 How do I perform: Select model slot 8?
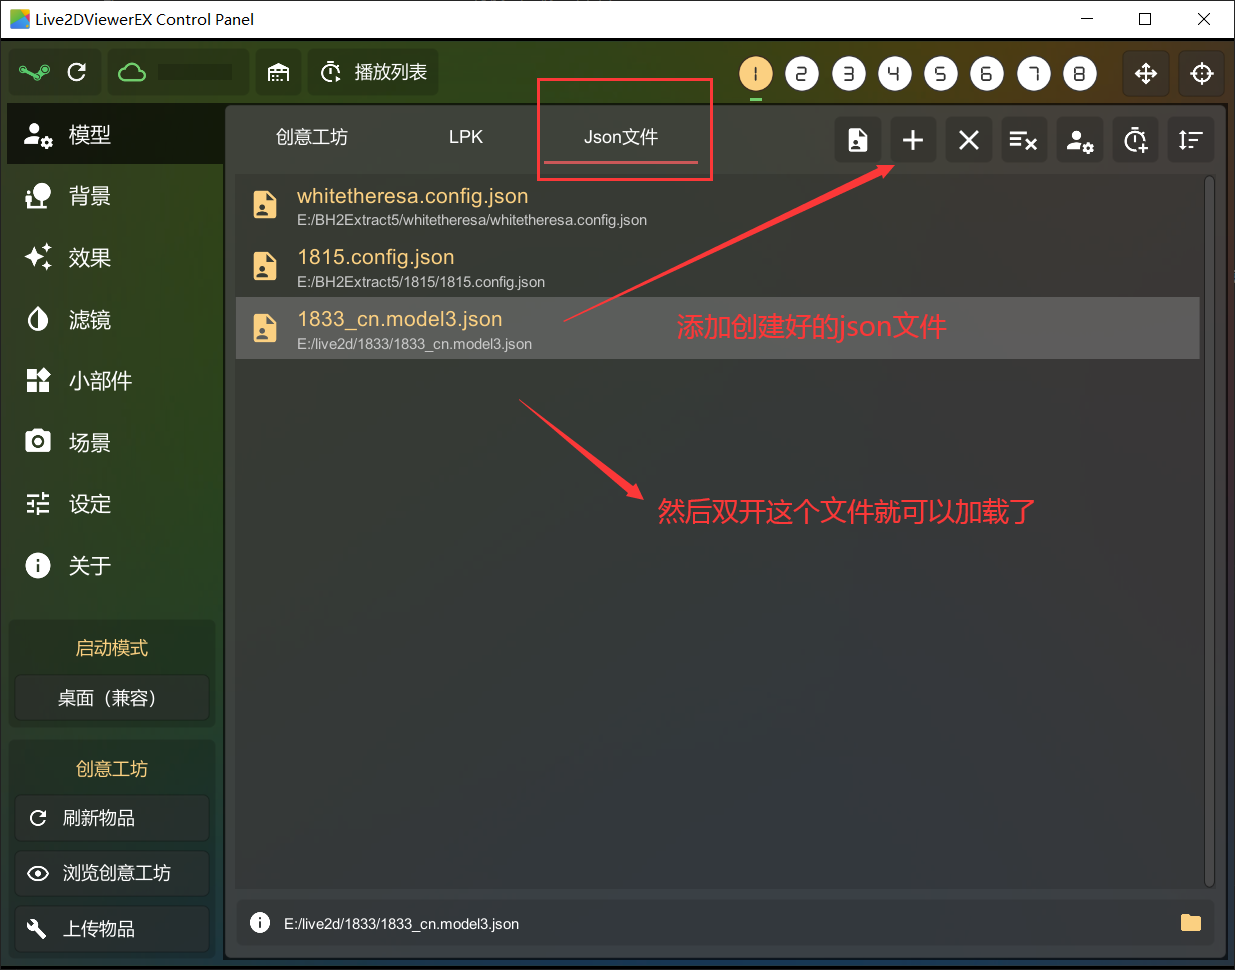pos(1079,73)
